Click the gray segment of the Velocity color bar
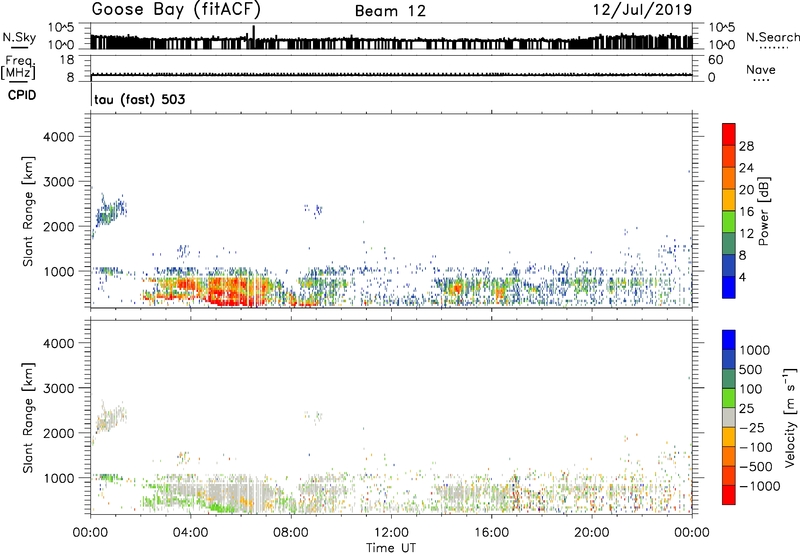Viewport: 800px width, 554px height. (729, 417)
